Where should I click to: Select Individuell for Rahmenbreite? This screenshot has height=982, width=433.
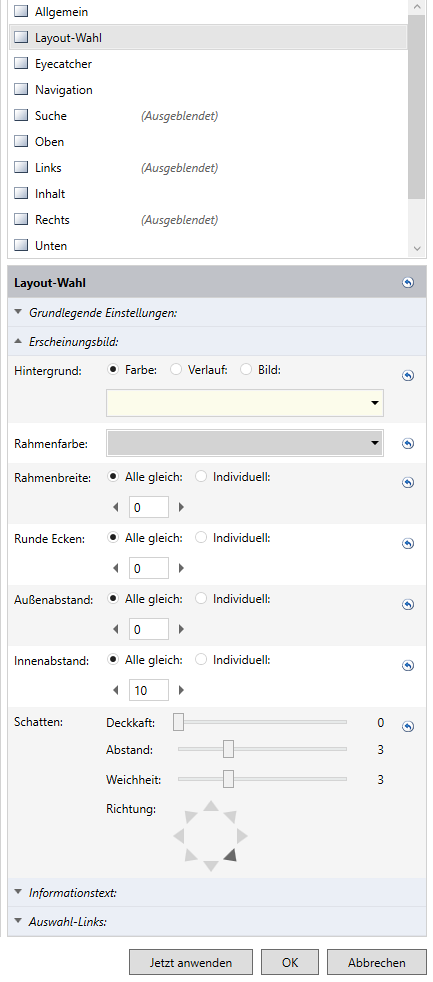pos(201,477)
